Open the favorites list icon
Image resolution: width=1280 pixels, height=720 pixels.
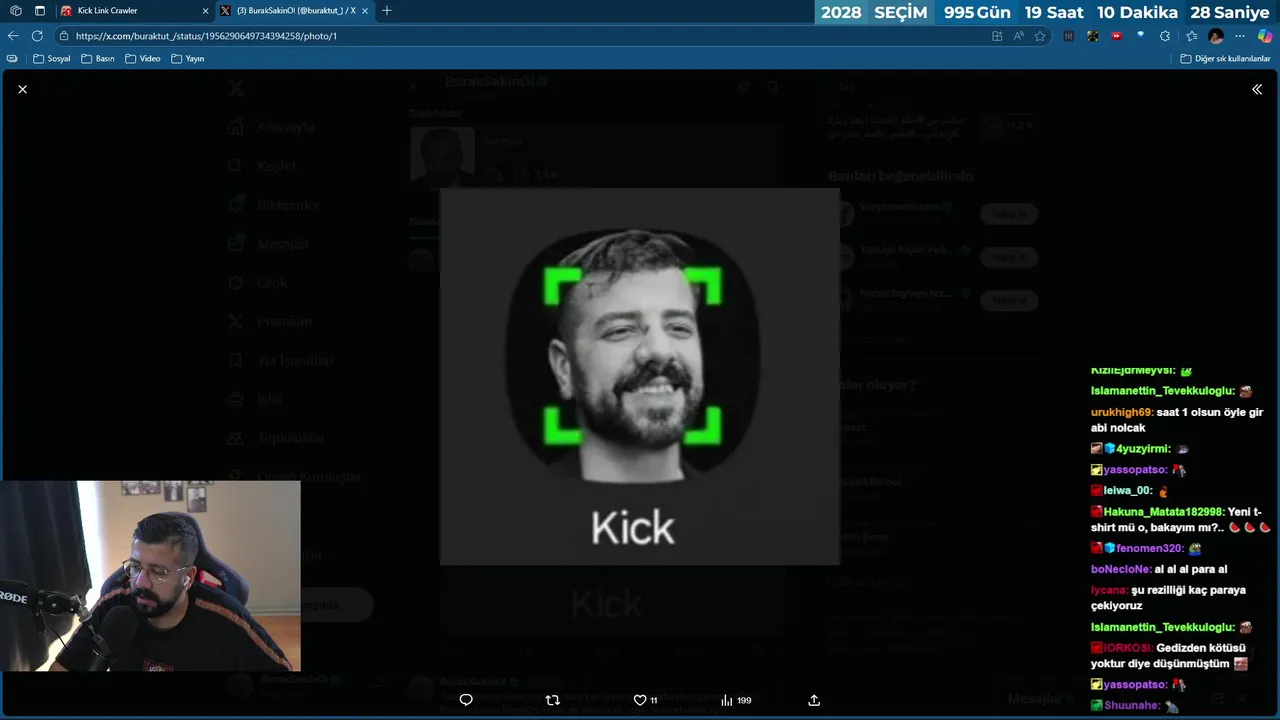pyautogui.click(x=1191, y=35)
